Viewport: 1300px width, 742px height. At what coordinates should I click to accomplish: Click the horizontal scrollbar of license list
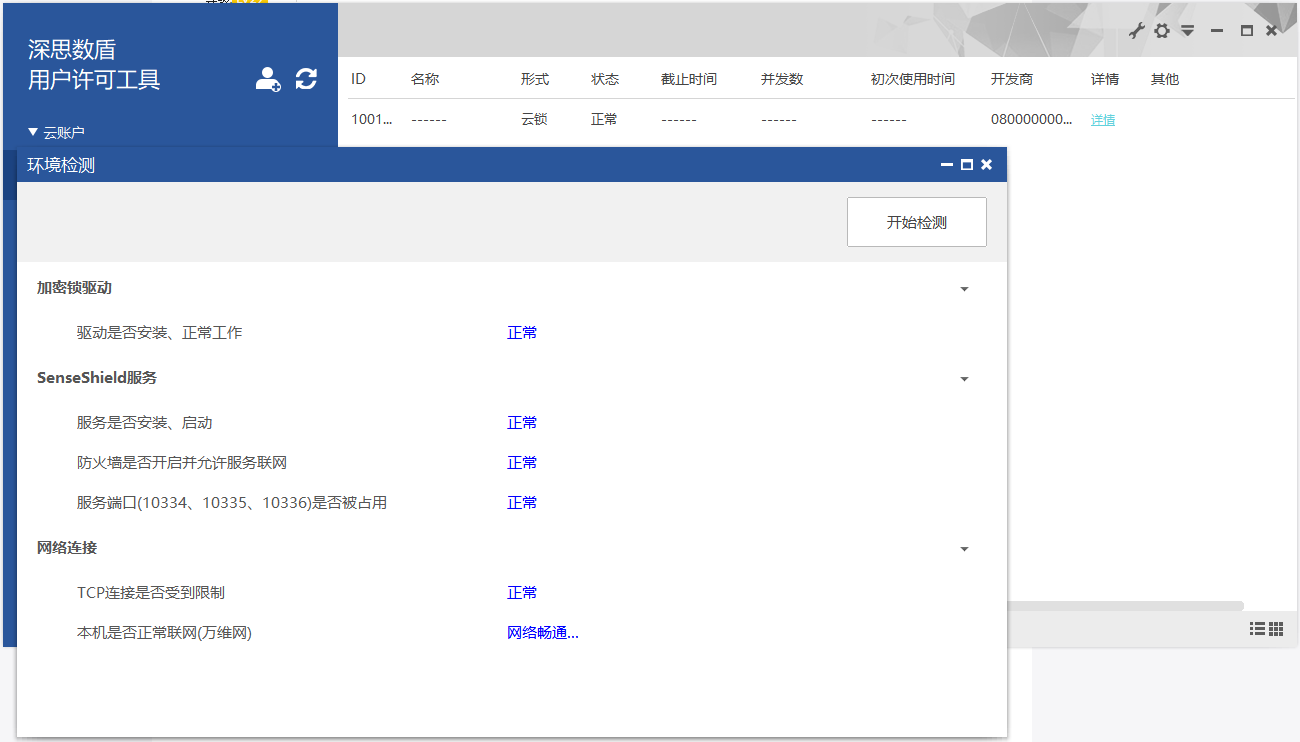coord(1126,606)
